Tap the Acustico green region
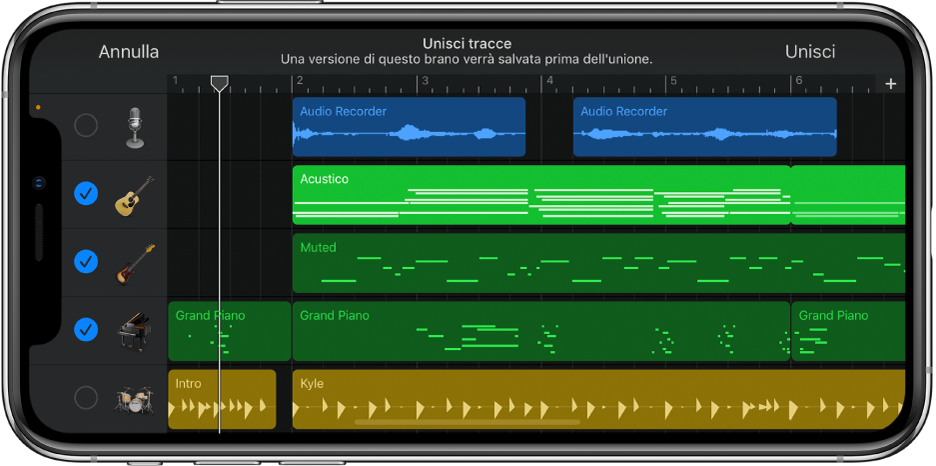The width and height of the screenshot is (936, 466). 540,195
